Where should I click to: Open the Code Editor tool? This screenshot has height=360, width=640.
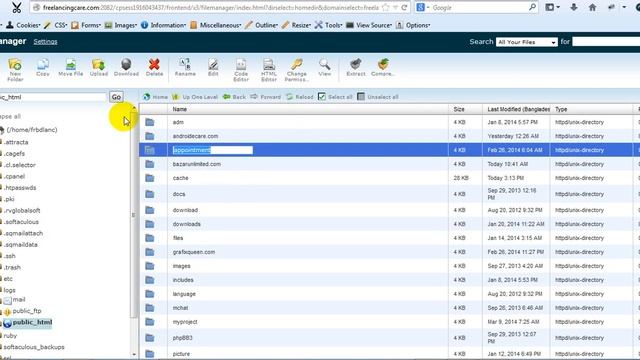(x=241, y=70)
